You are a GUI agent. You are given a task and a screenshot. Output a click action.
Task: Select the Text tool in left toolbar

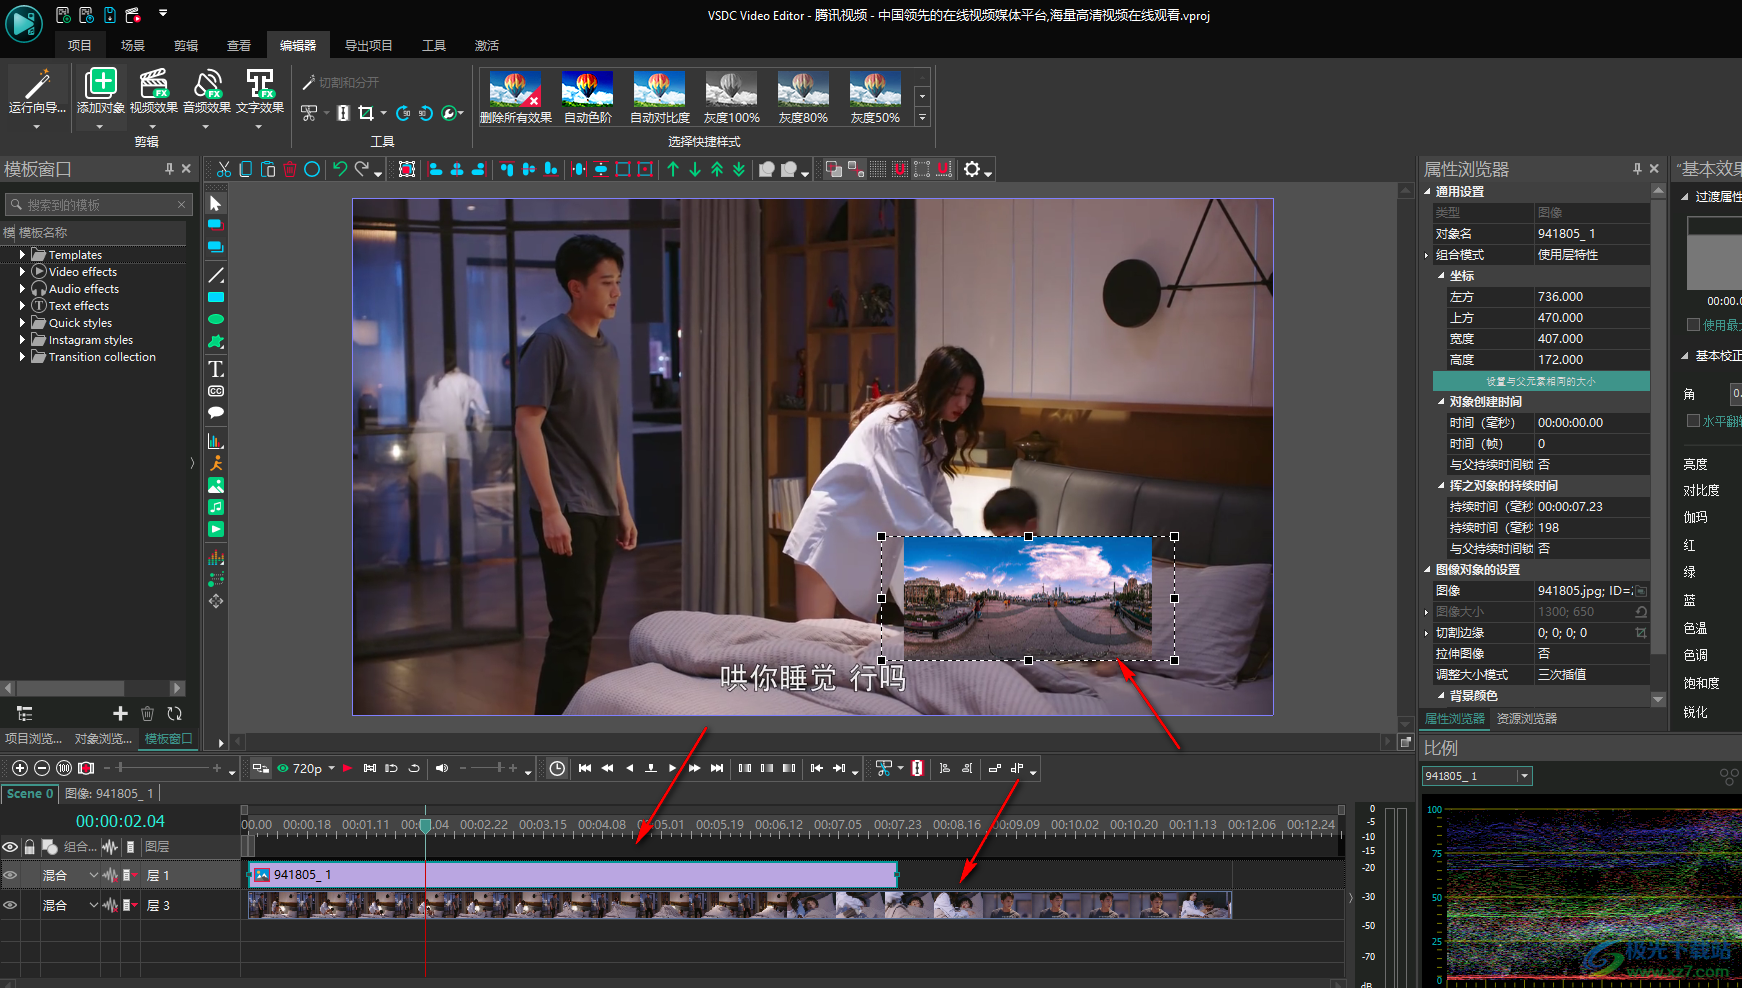(x=216, y=369)
